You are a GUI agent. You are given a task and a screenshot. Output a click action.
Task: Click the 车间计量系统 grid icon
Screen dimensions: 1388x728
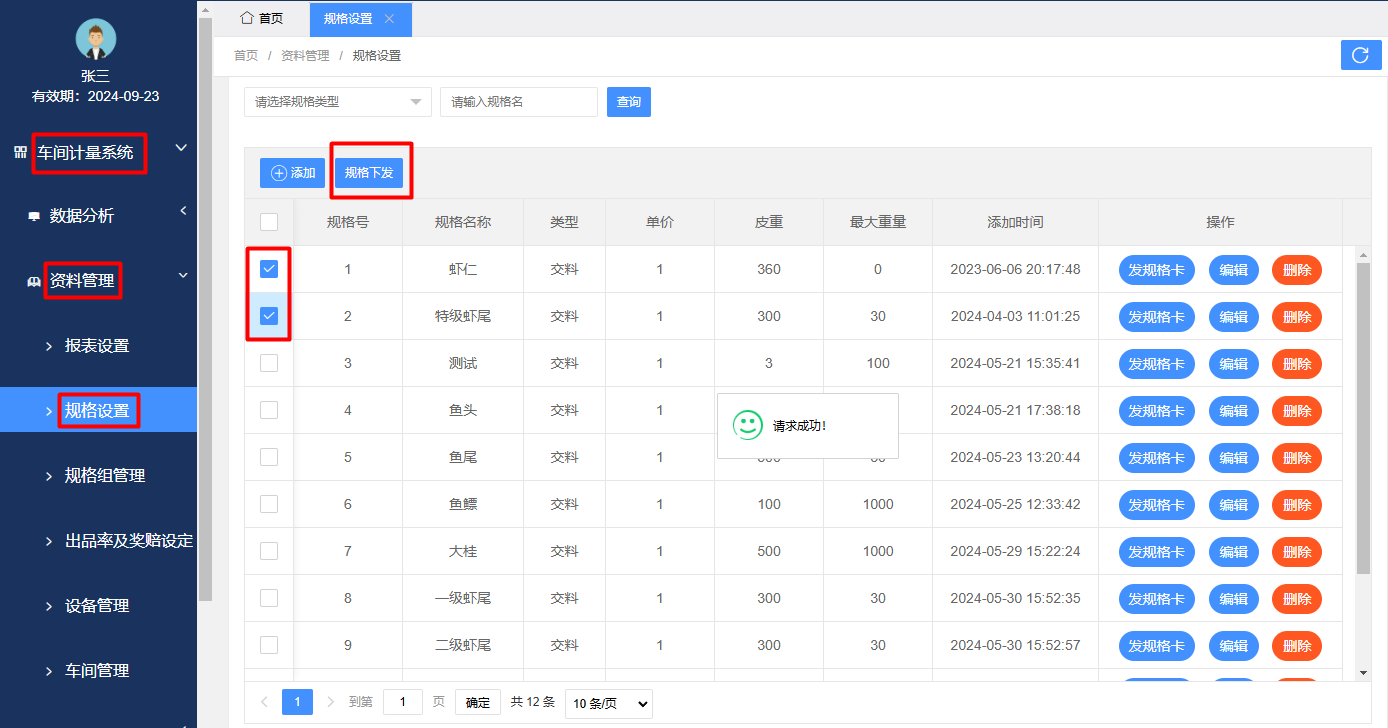tap(21, 152)
